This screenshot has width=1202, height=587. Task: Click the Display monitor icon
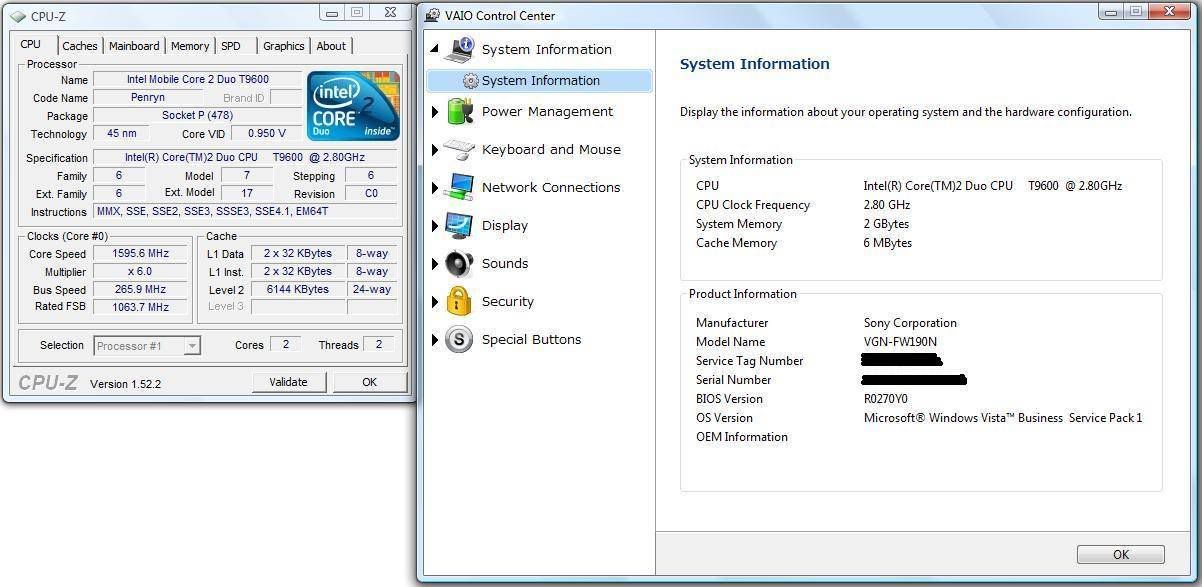460,225
